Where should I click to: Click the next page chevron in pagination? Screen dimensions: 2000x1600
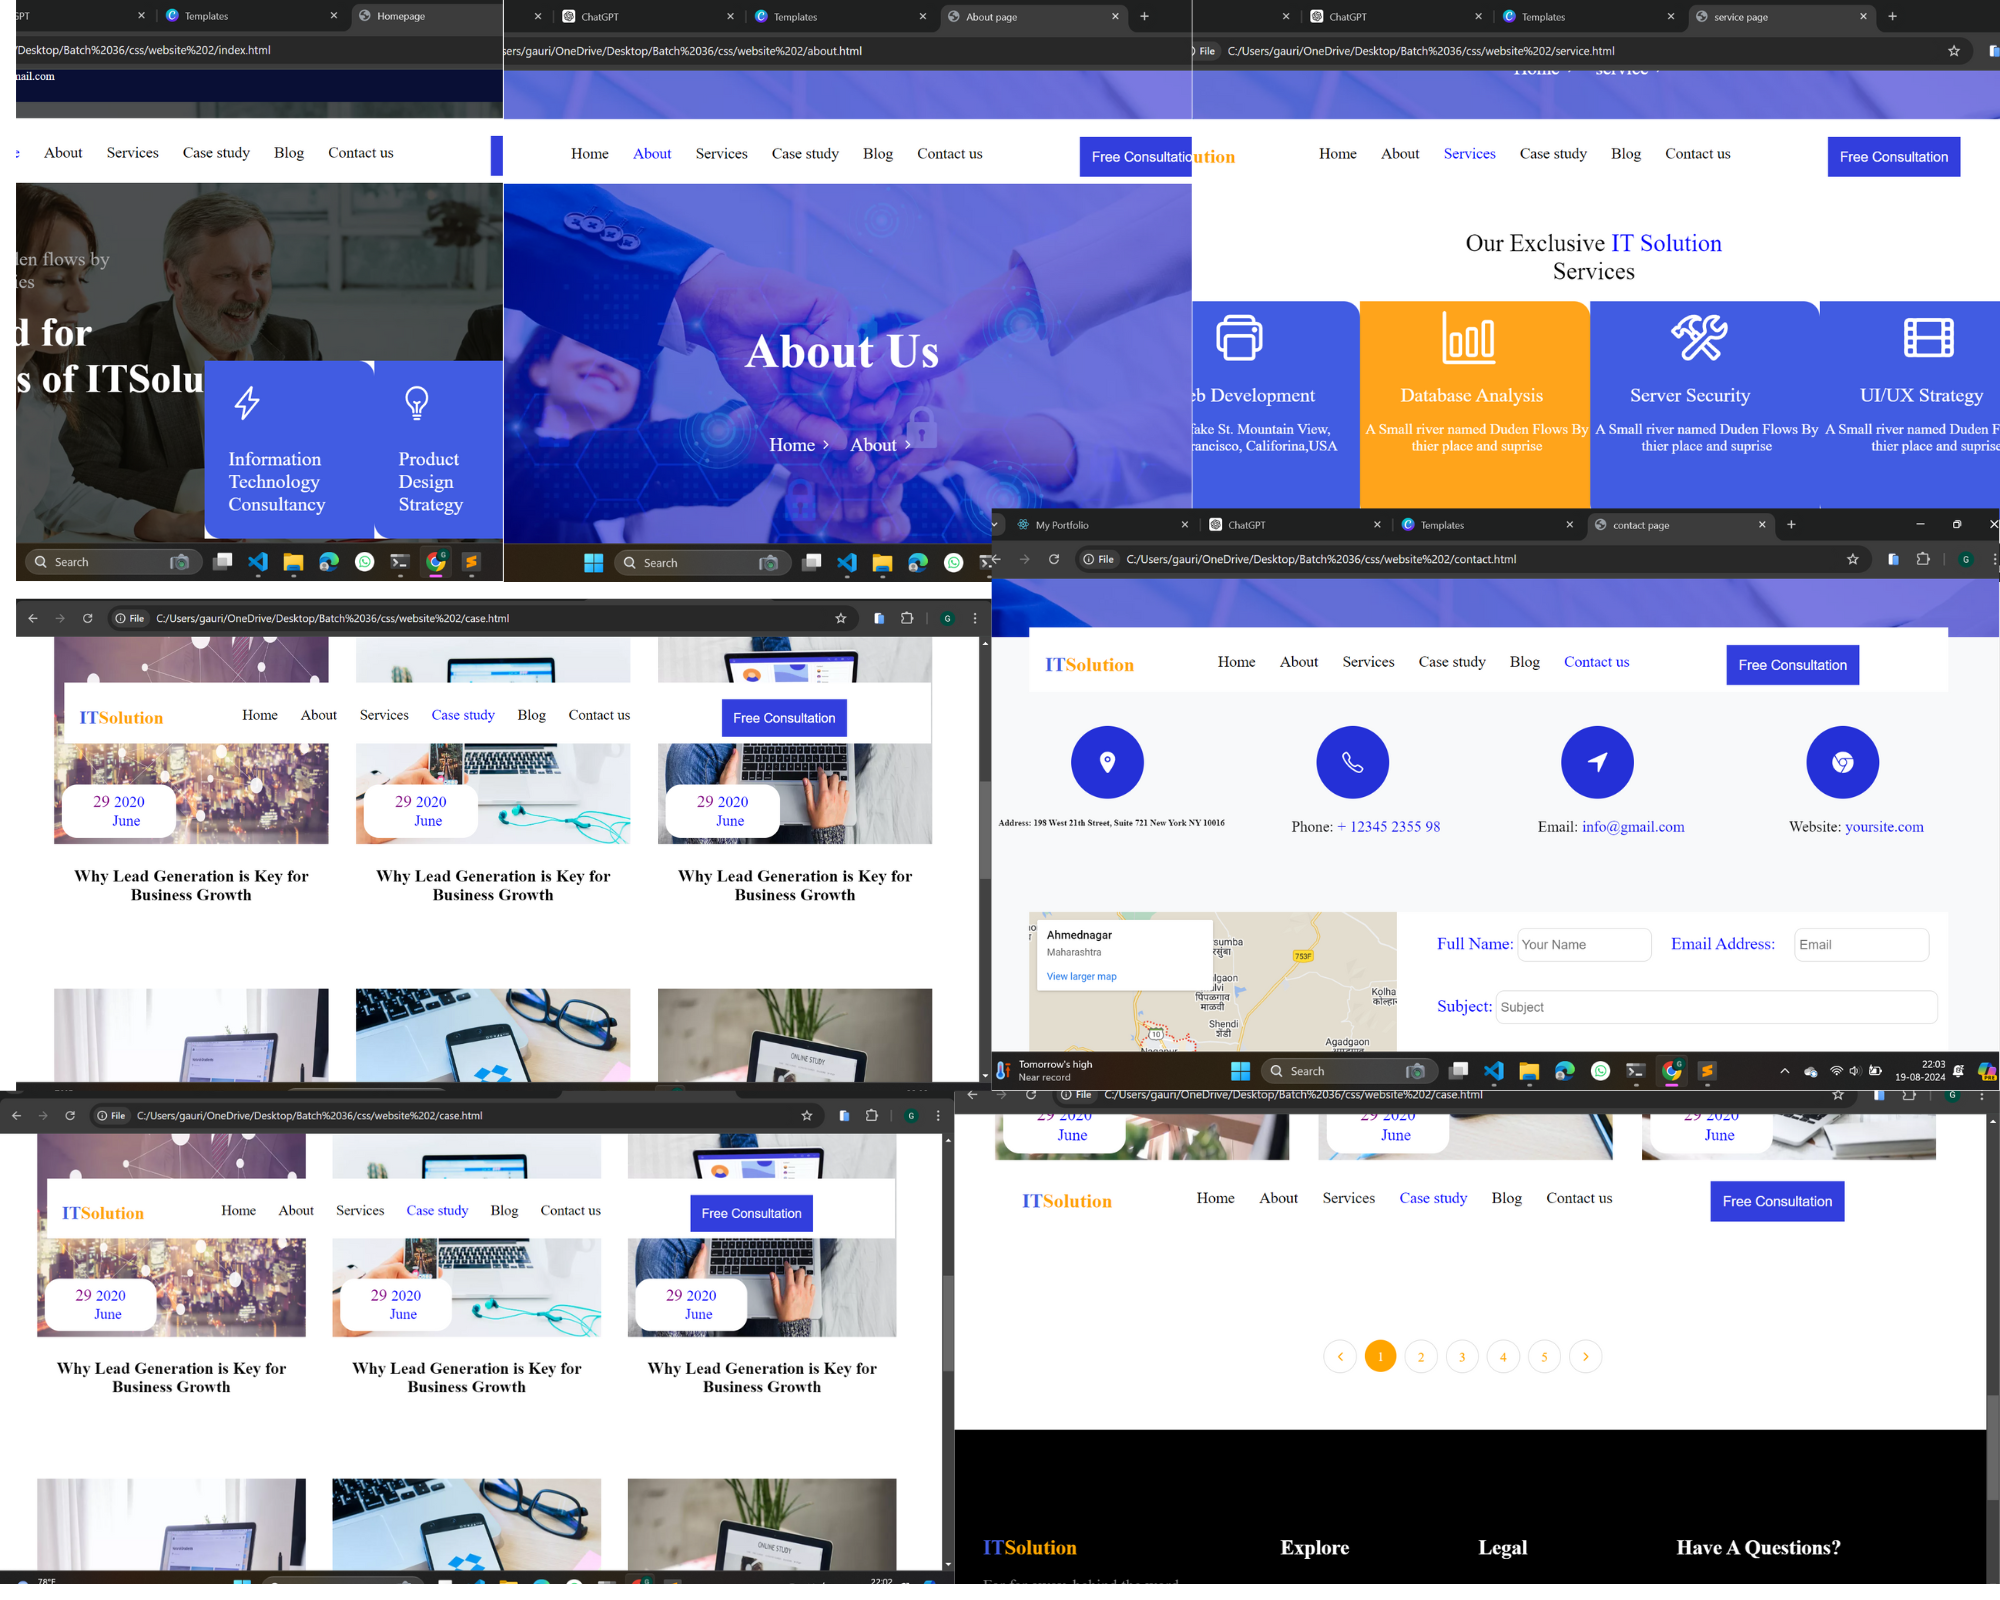(x=1585, y=1357)
